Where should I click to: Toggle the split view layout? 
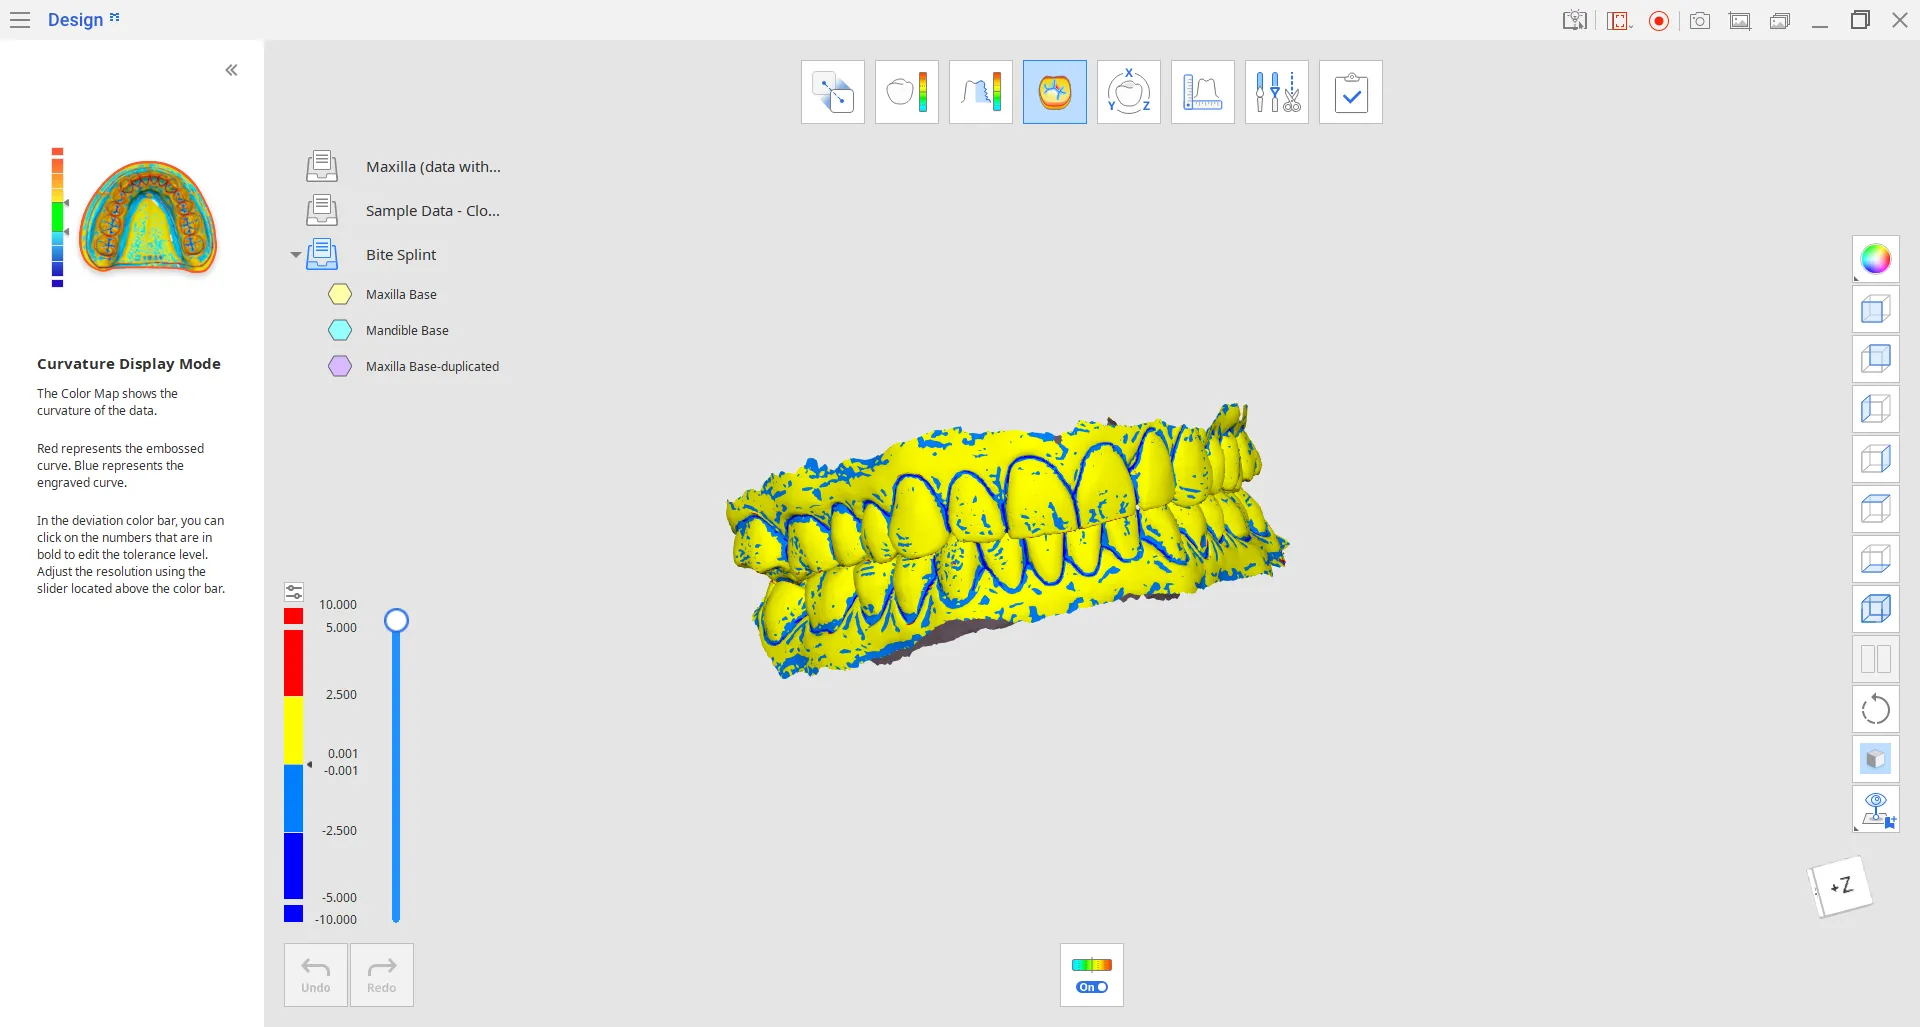coord(1876,659)
